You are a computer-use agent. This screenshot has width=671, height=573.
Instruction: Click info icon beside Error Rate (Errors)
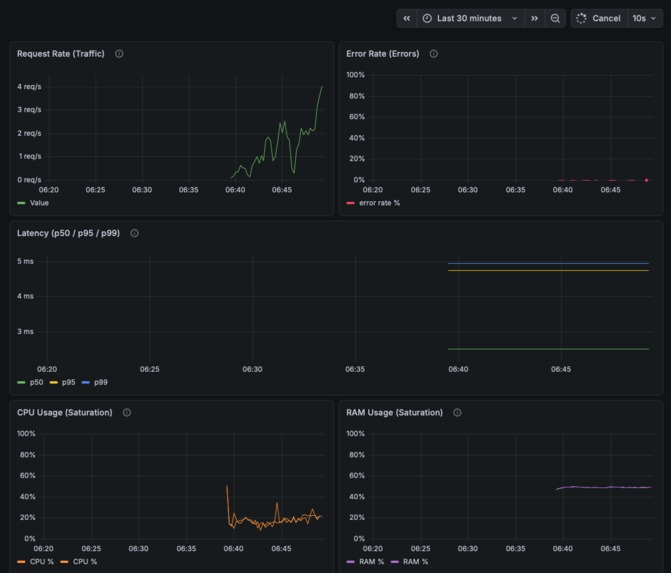point(433,53)
